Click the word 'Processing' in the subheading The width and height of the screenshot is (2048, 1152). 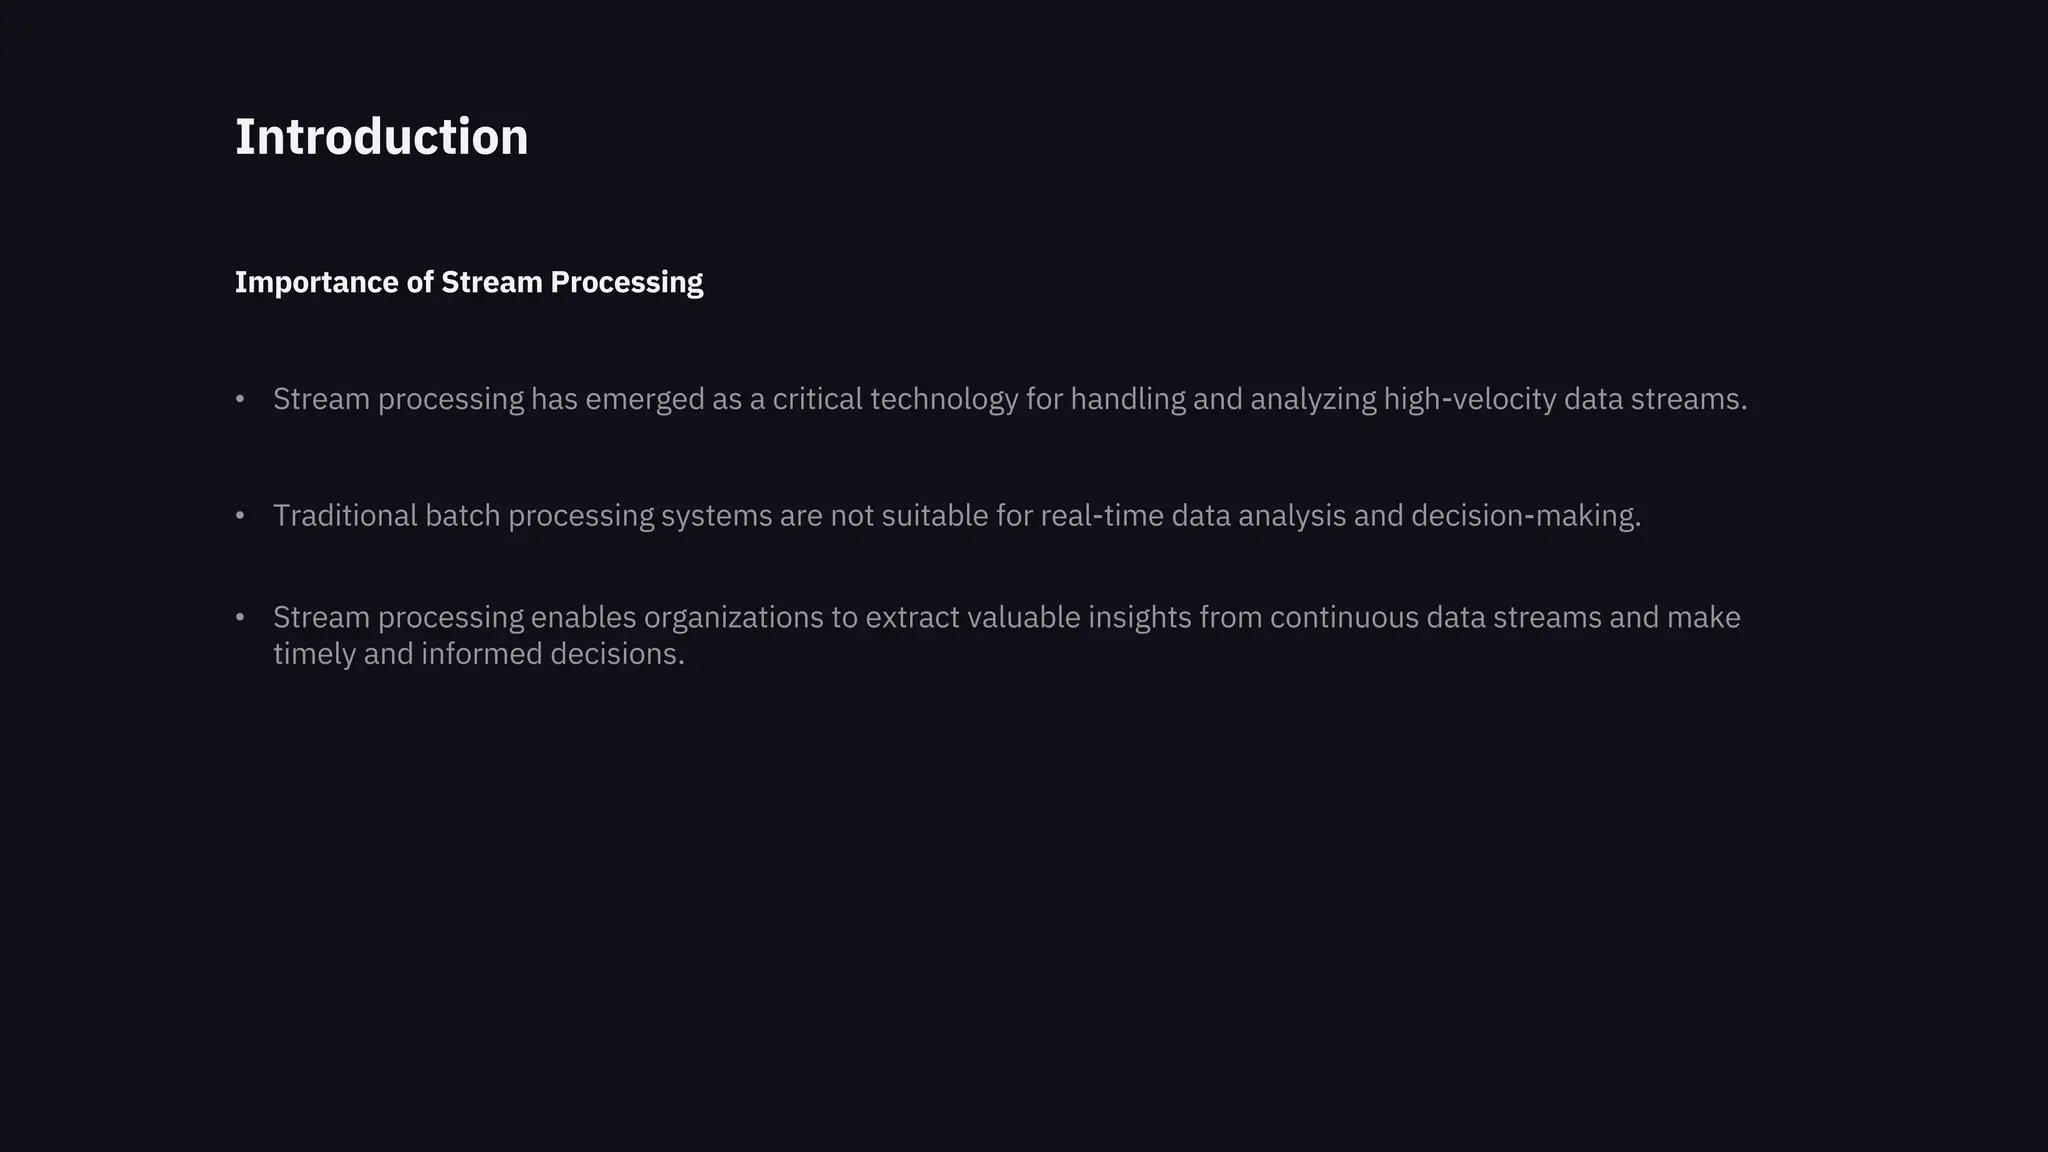tap(626, 283)
